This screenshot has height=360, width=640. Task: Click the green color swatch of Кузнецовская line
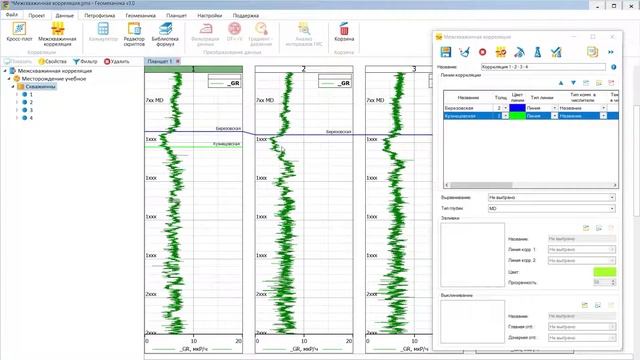point(517,116)
